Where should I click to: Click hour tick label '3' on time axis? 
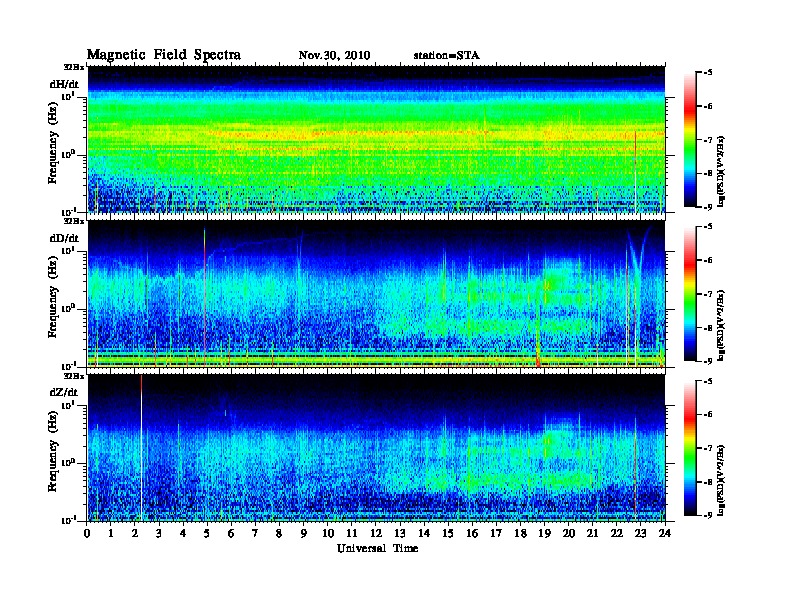[159, 533]
